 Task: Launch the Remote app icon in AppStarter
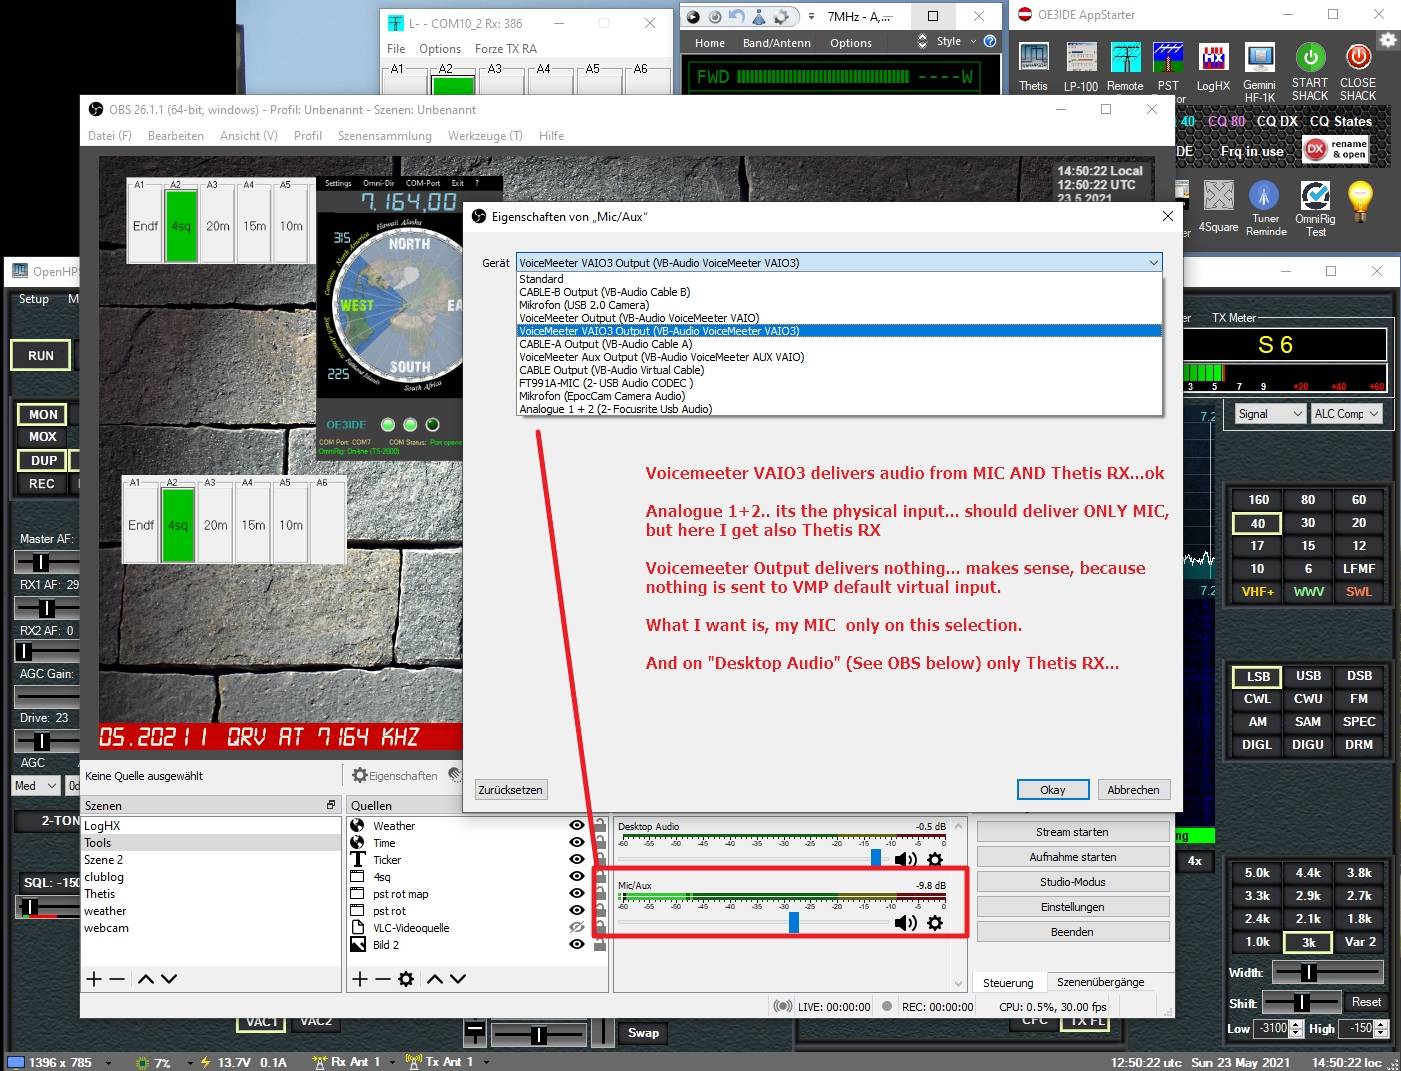pyautogui.click(x=1125, y=58)
